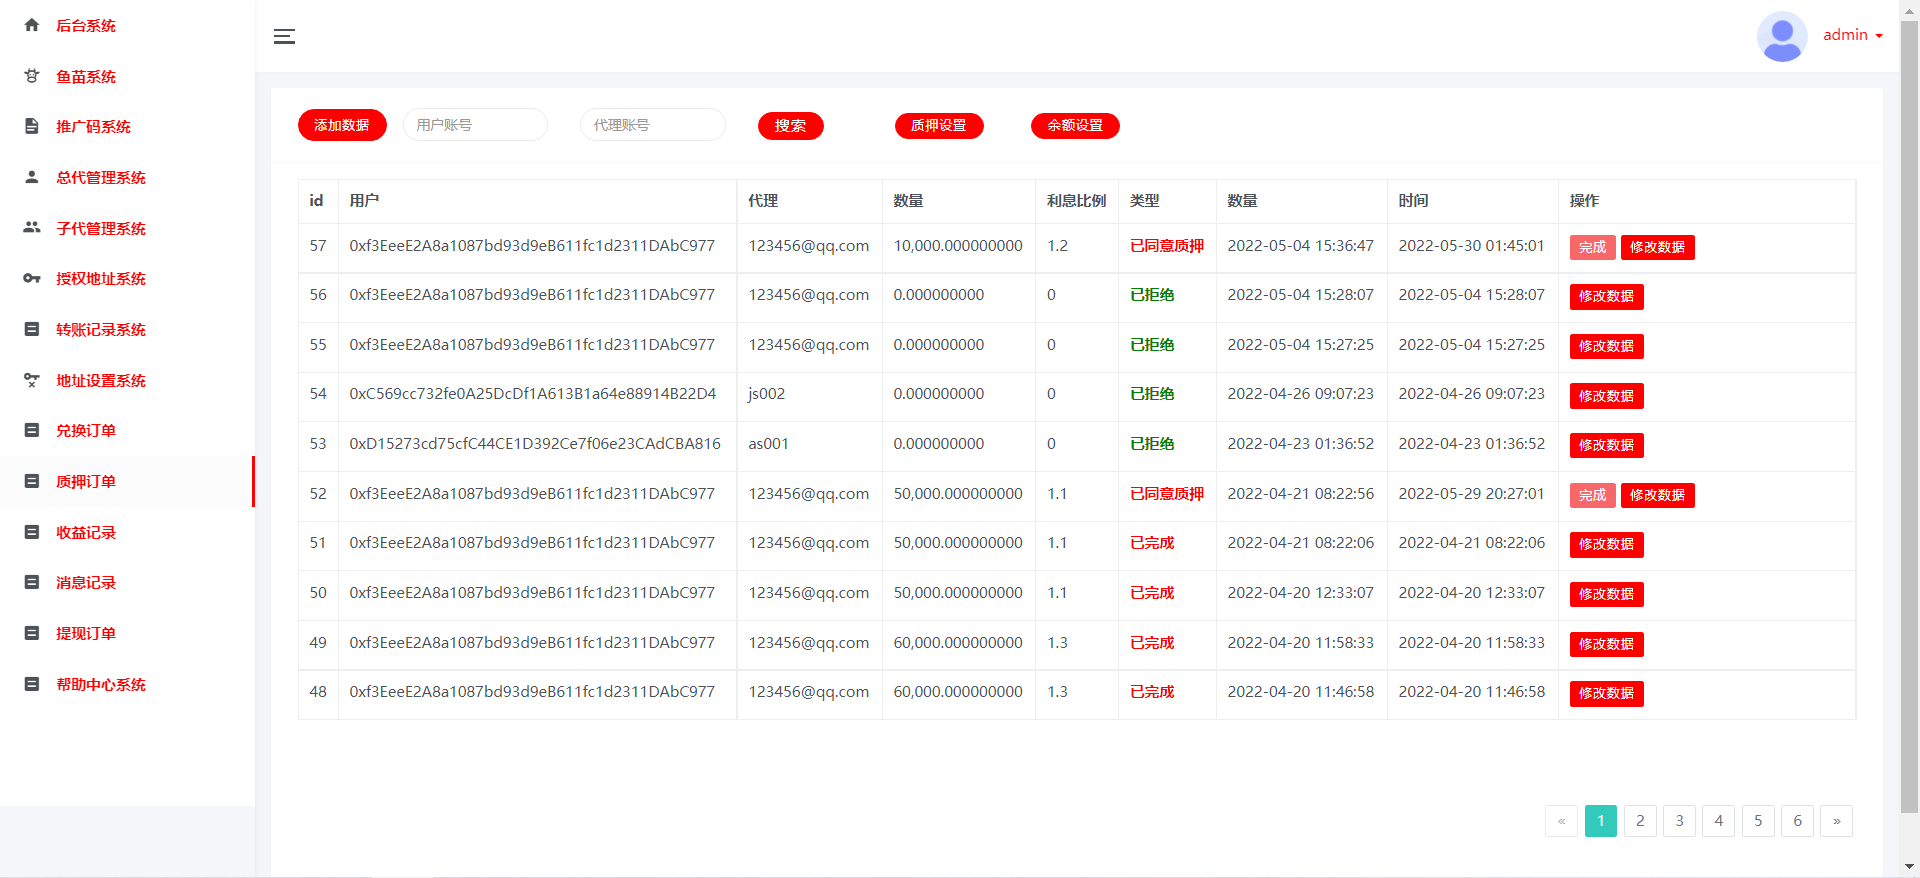Click the key icon next to 授权地址系统

[32, 278]
